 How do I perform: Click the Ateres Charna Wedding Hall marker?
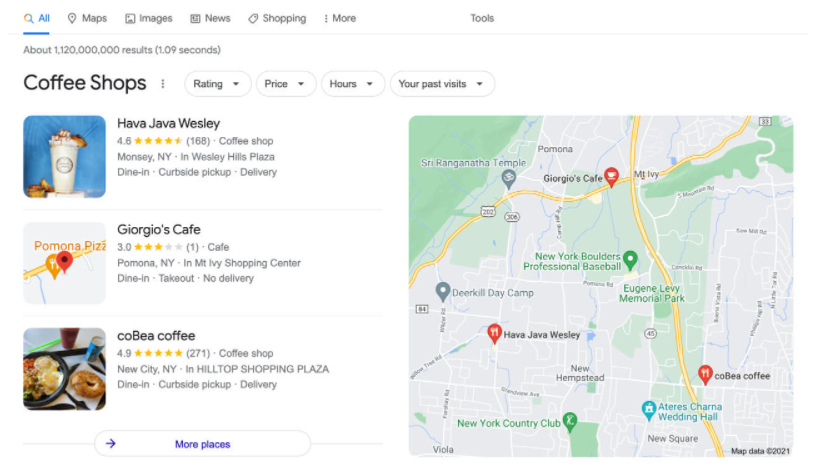click(x=649, y=408)
